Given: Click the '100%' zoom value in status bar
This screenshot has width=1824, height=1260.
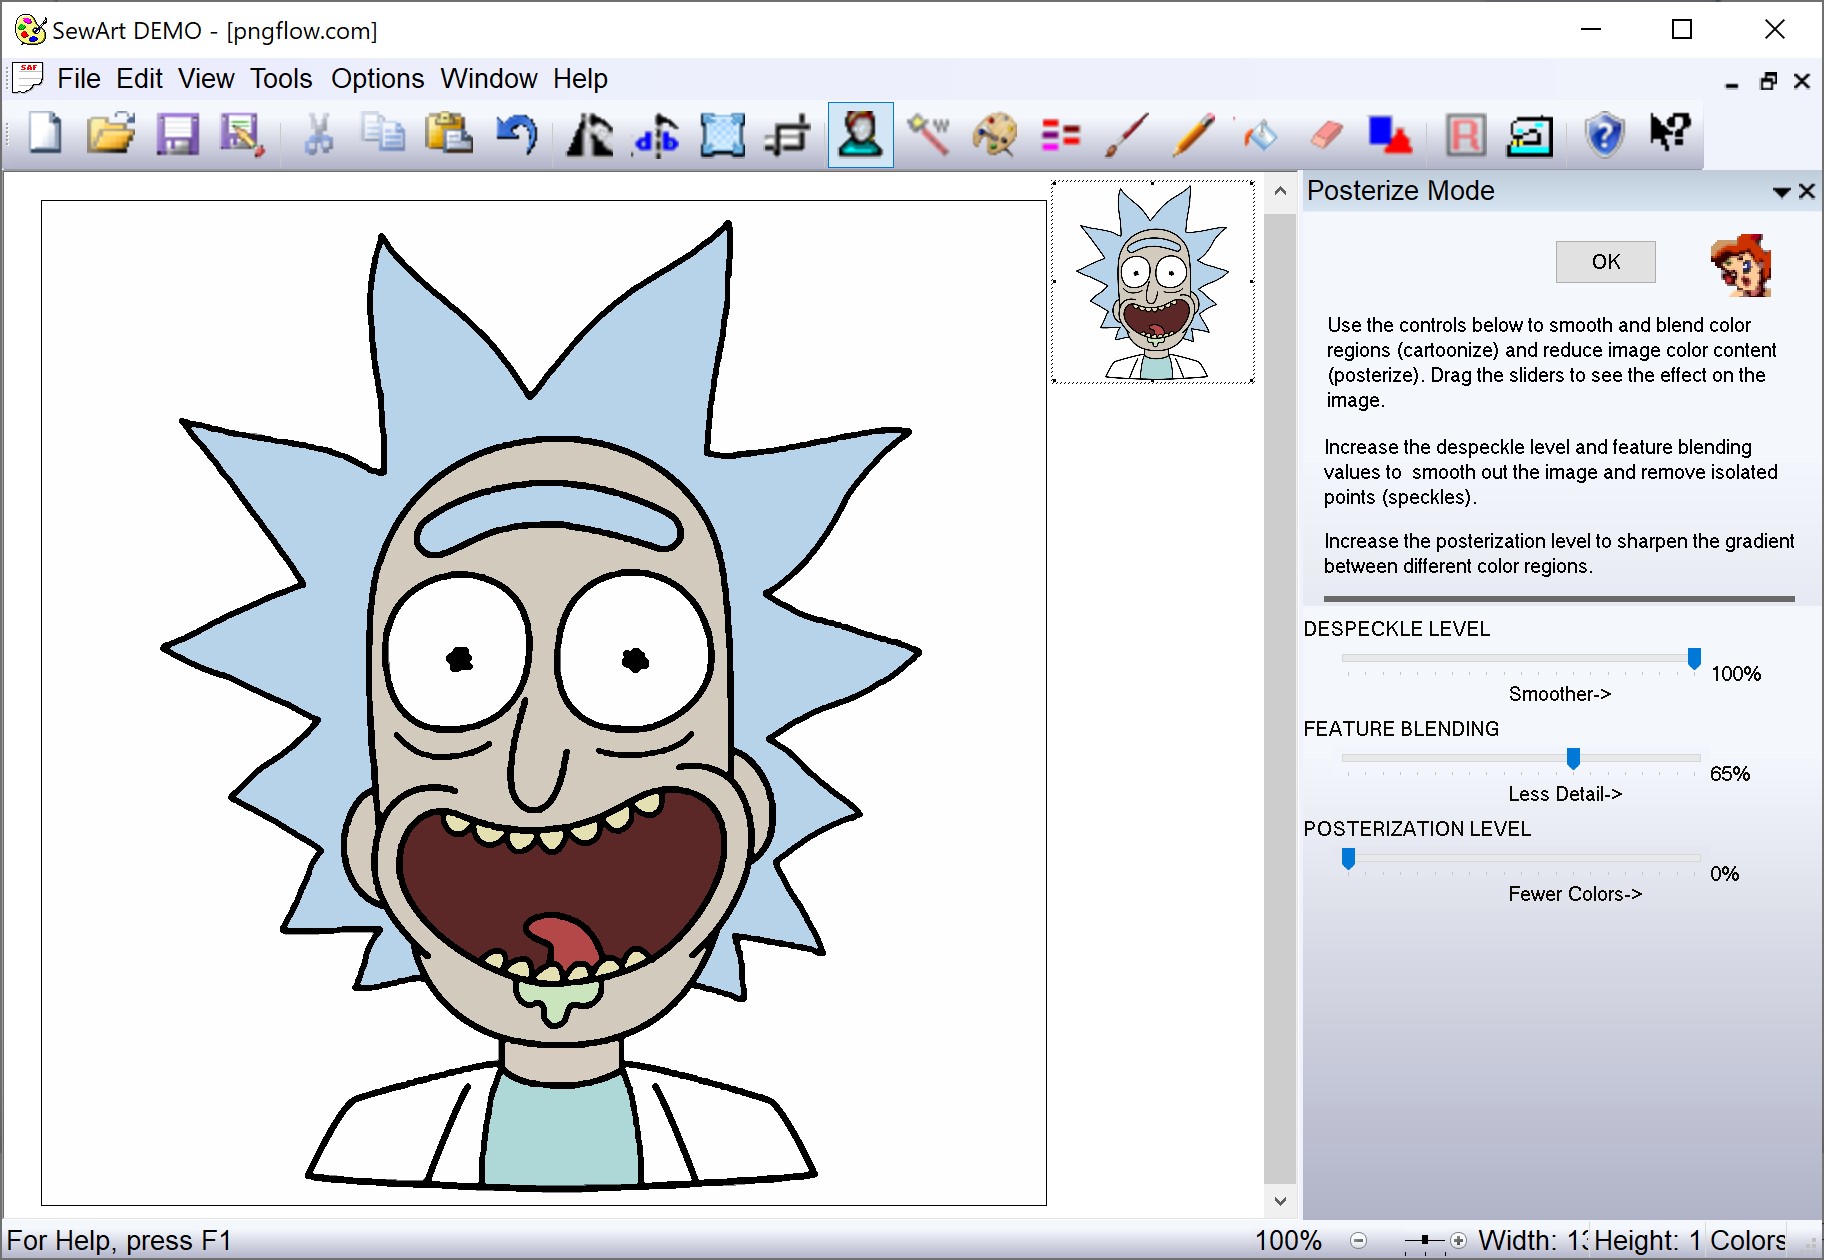Looking at the screenshot, I should (1288, 1241).
